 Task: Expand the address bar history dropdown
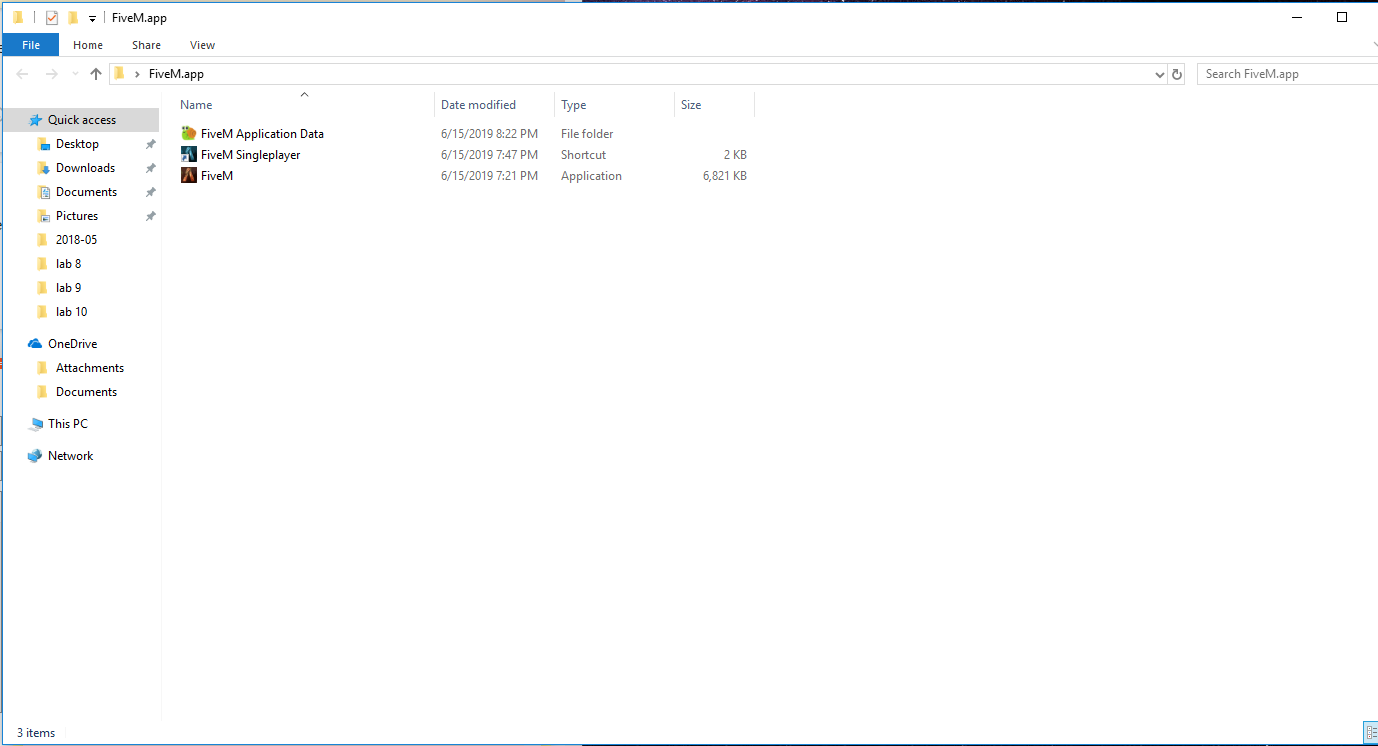[1160, 74]
